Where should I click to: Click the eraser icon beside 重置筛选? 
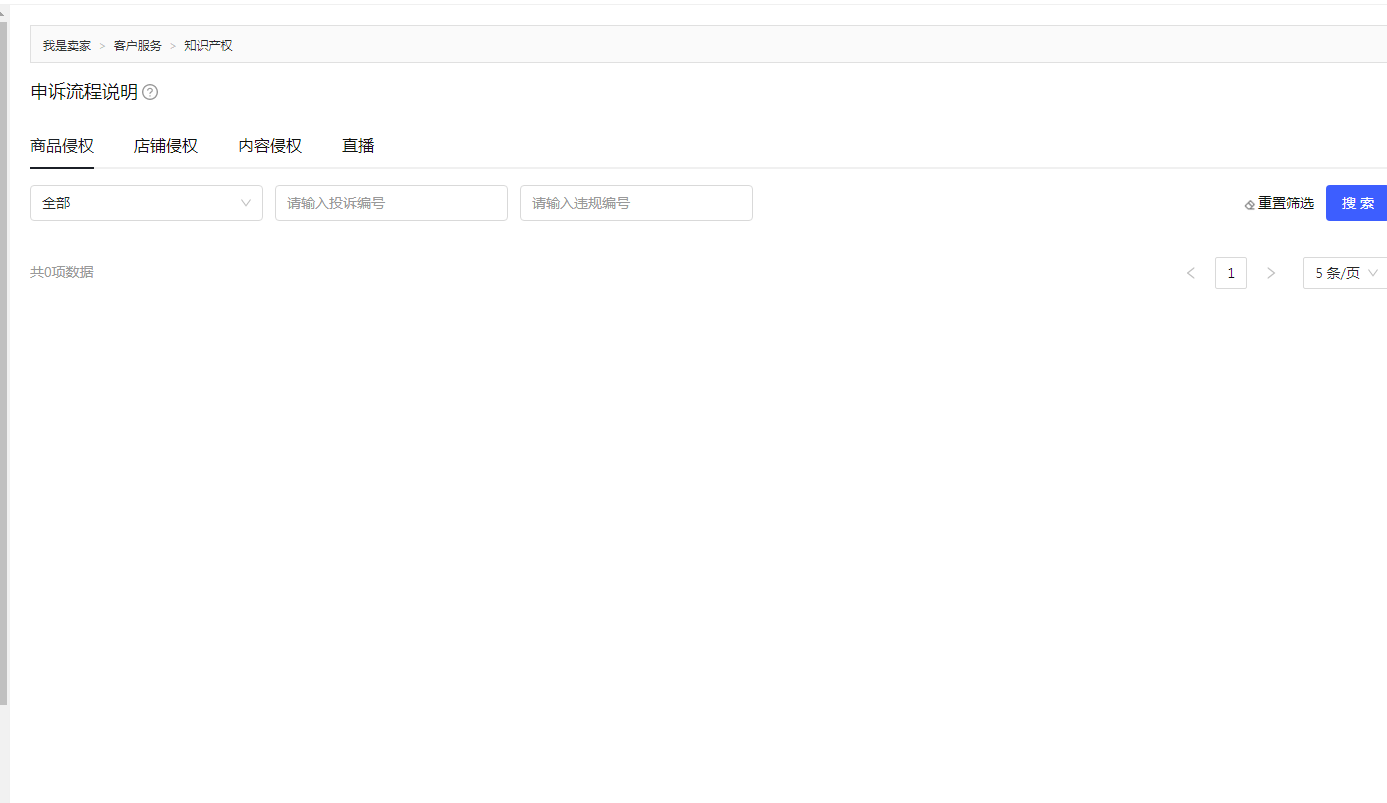(1250, 204)
